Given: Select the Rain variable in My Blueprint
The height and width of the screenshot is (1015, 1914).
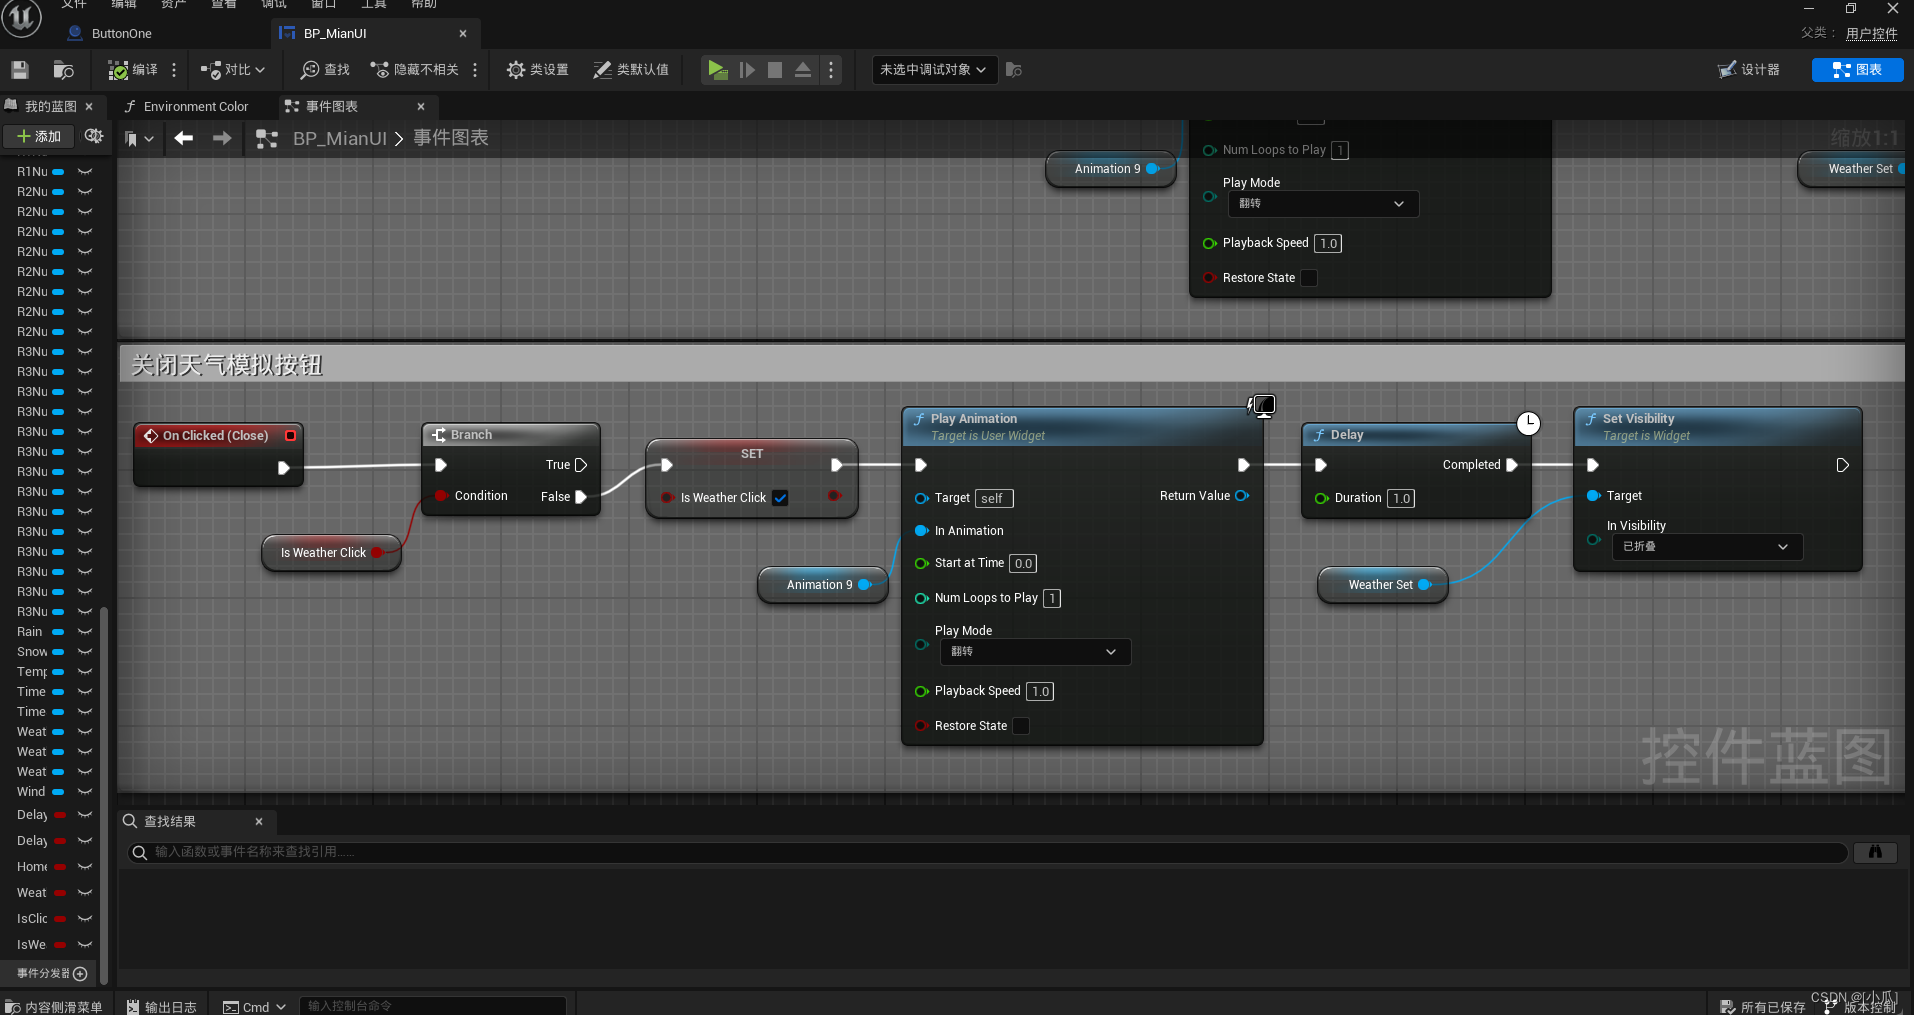Looking at the screenshot, I should [x=30, y=632].
